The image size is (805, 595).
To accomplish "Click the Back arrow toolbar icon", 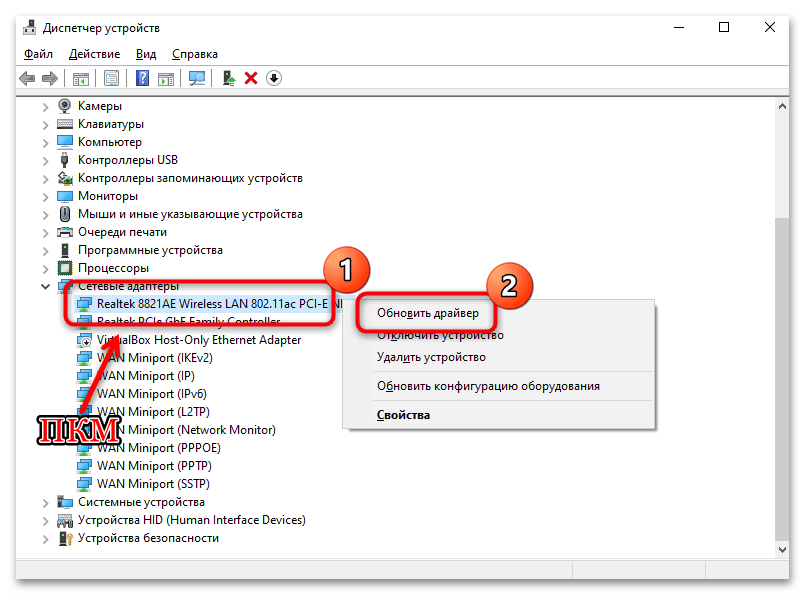I will point(26,78).
